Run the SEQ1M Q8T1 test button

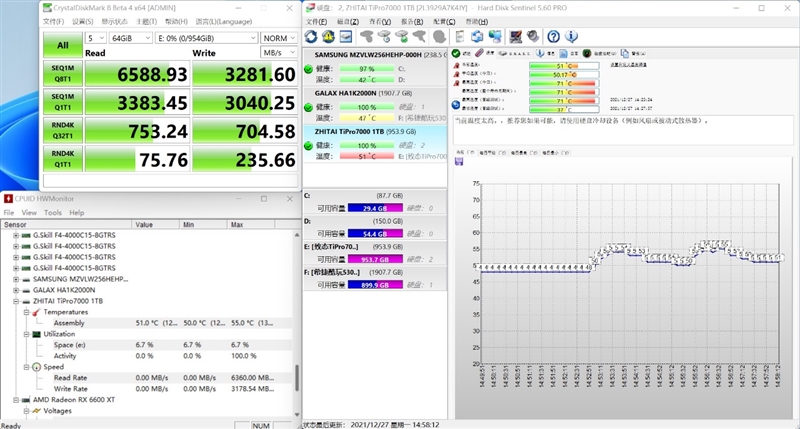coord(63,73)
